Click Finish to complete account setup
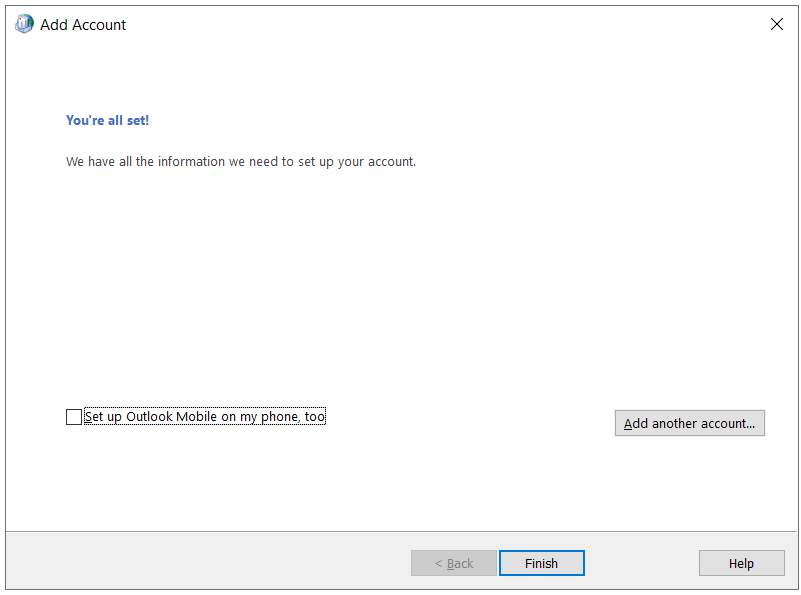The image size is (801, 595). 541,563
